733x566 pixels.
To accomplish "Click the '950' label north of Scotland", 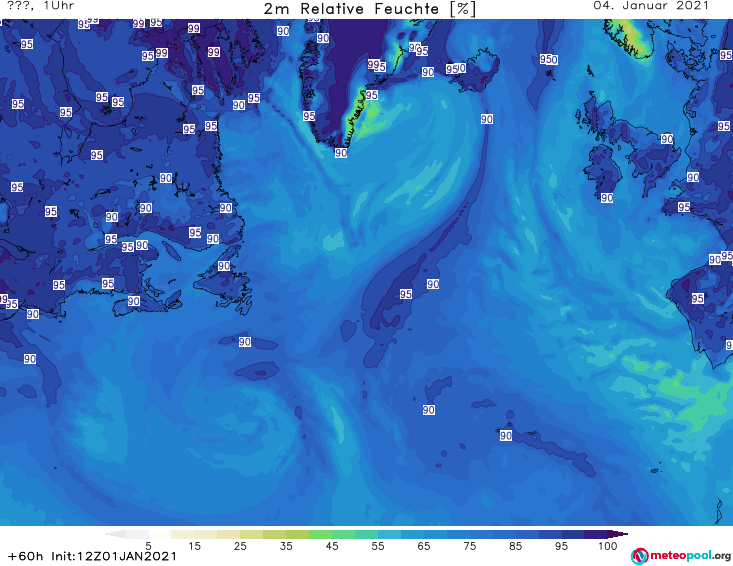I will (549, 59).
